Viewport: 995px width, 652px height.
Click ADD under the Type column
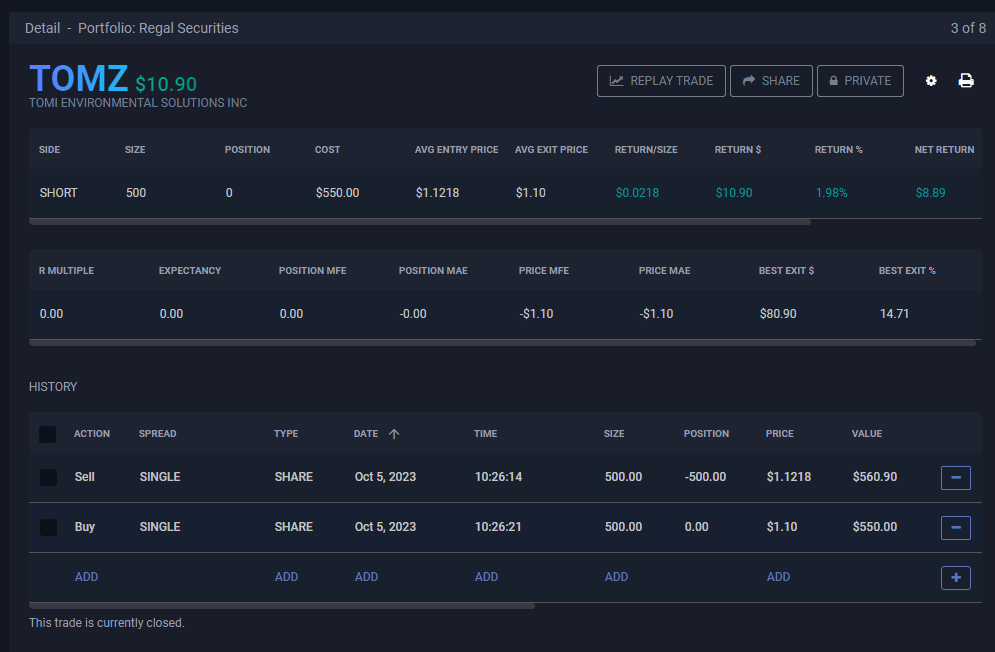pos(286,577)
